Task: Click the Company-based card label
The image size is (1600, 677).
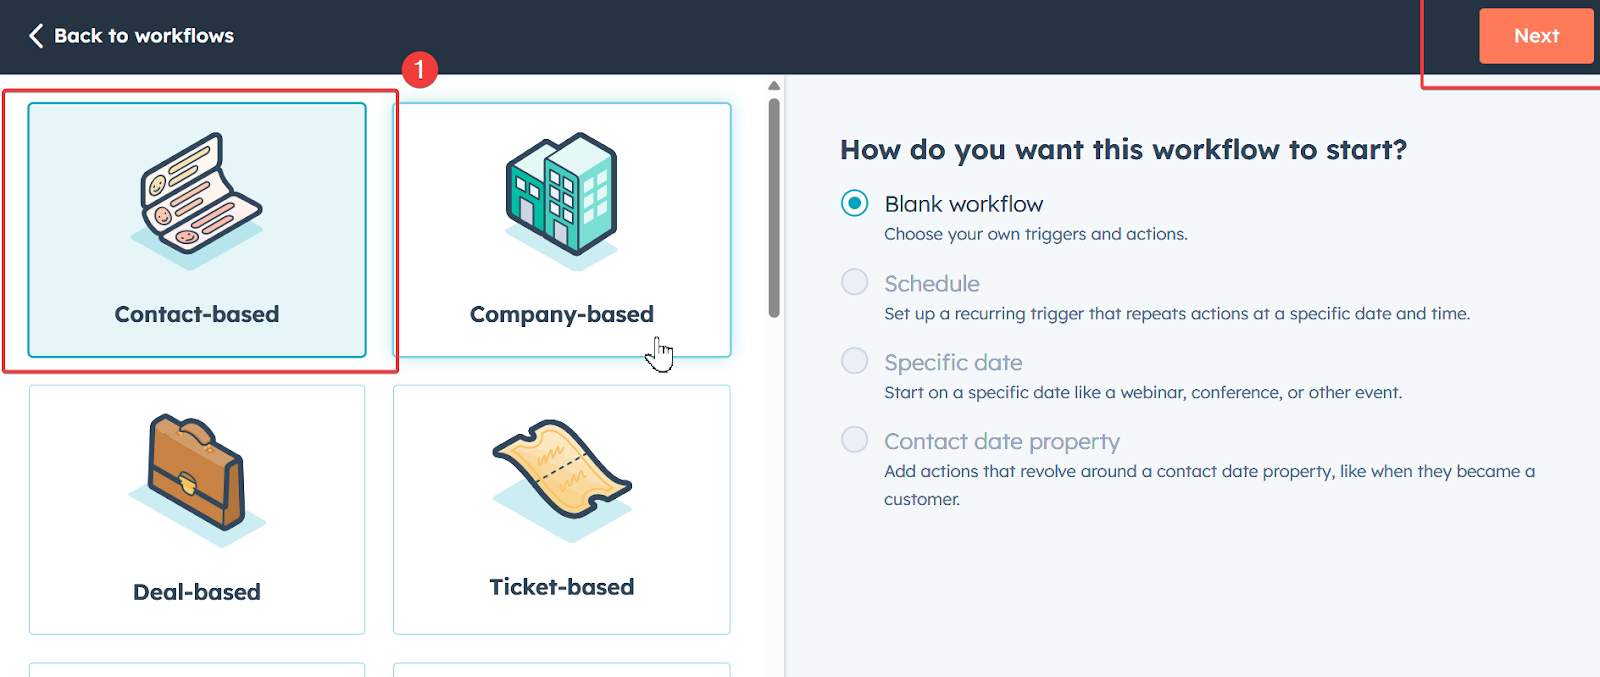Action: click(x=561, y=314)
